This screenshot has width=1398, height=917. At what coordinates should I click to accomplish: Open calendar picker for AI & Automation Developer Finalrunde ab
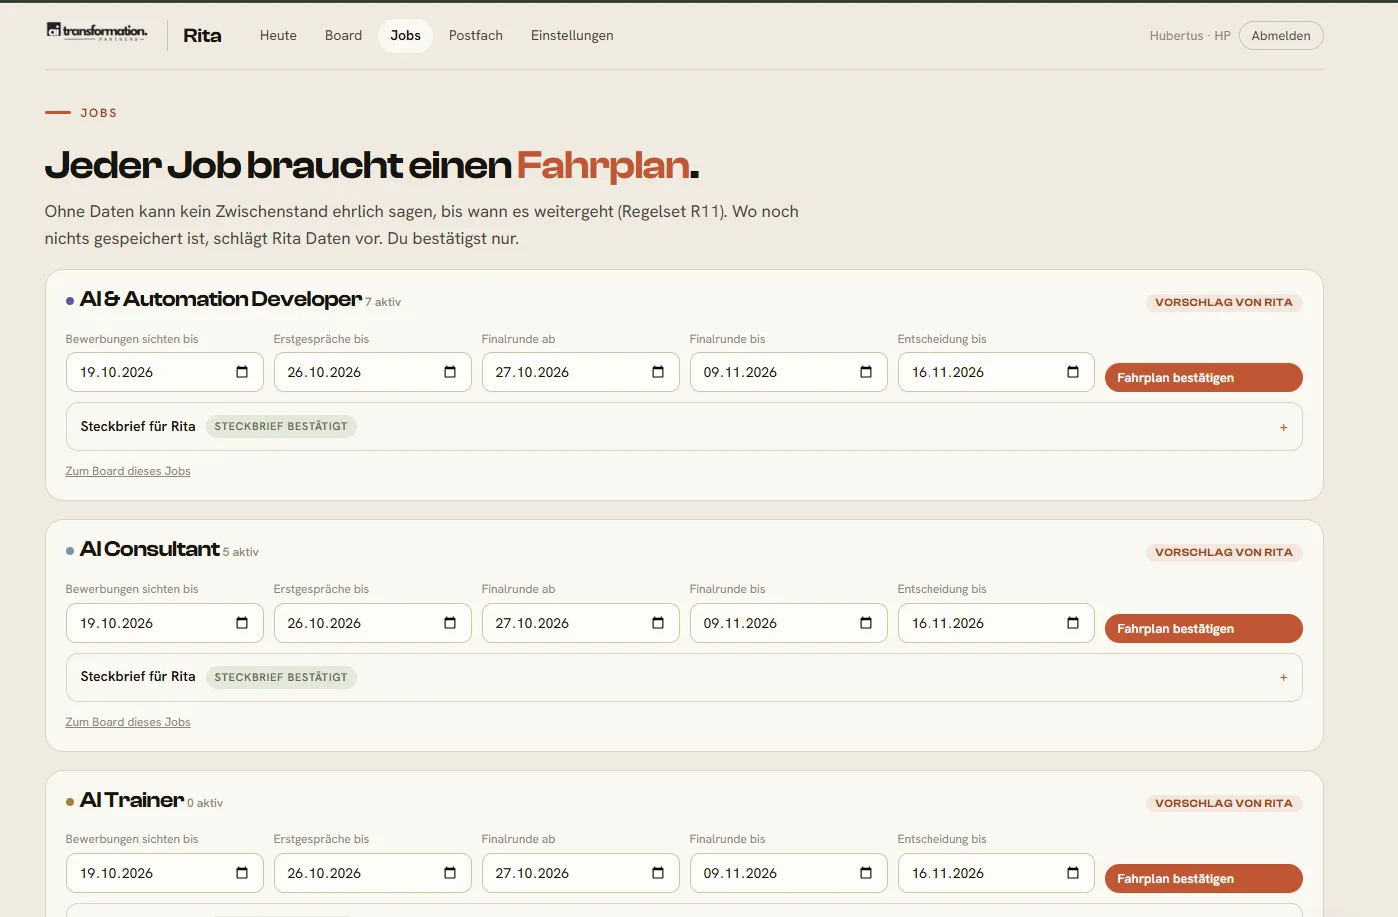pyautogui.click(x=658, y=372)
